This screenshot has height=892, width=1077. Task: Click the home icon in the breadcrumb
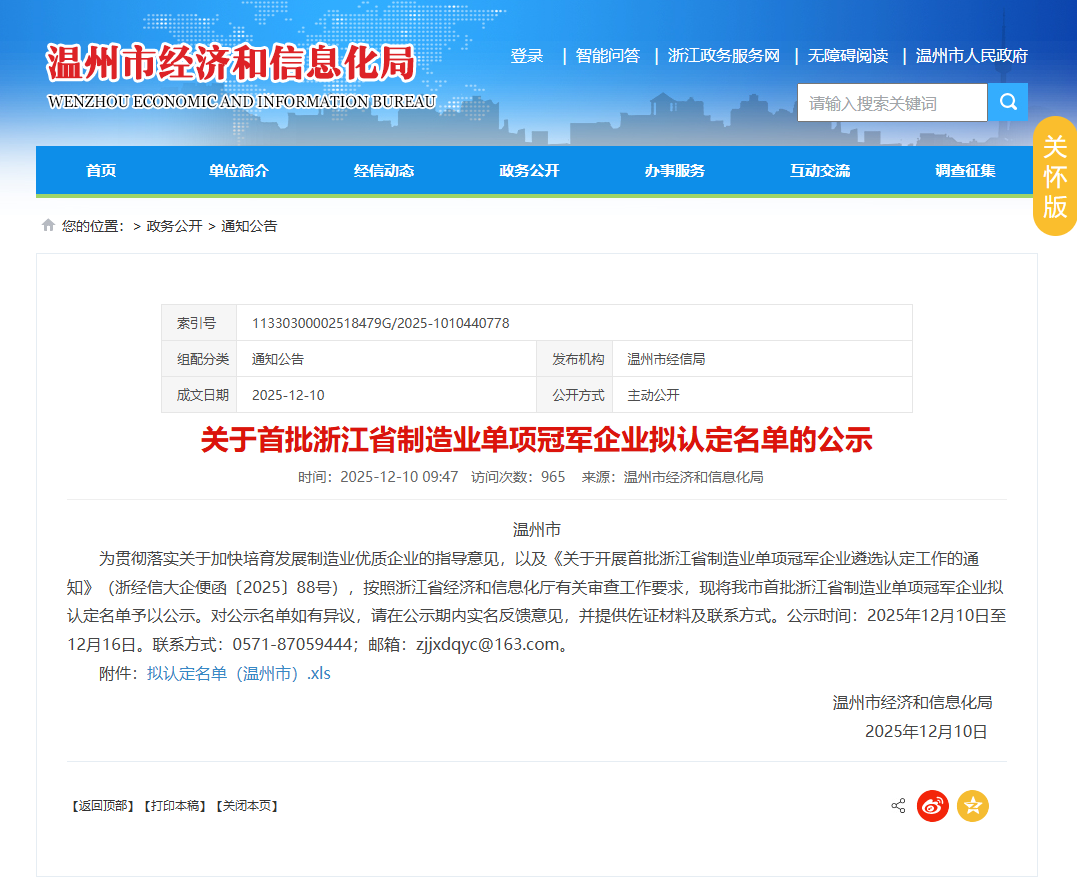pyautogui.click(x=47, y=225)
